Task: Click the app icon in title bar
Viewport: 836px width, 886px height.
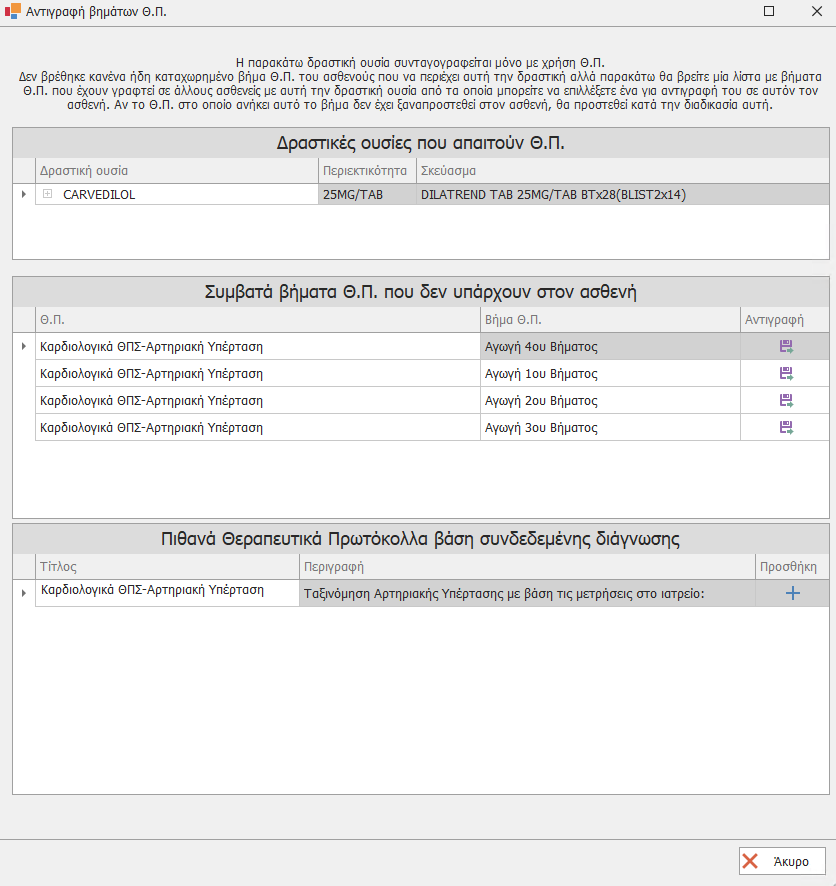Action: [x=12, y=12]
